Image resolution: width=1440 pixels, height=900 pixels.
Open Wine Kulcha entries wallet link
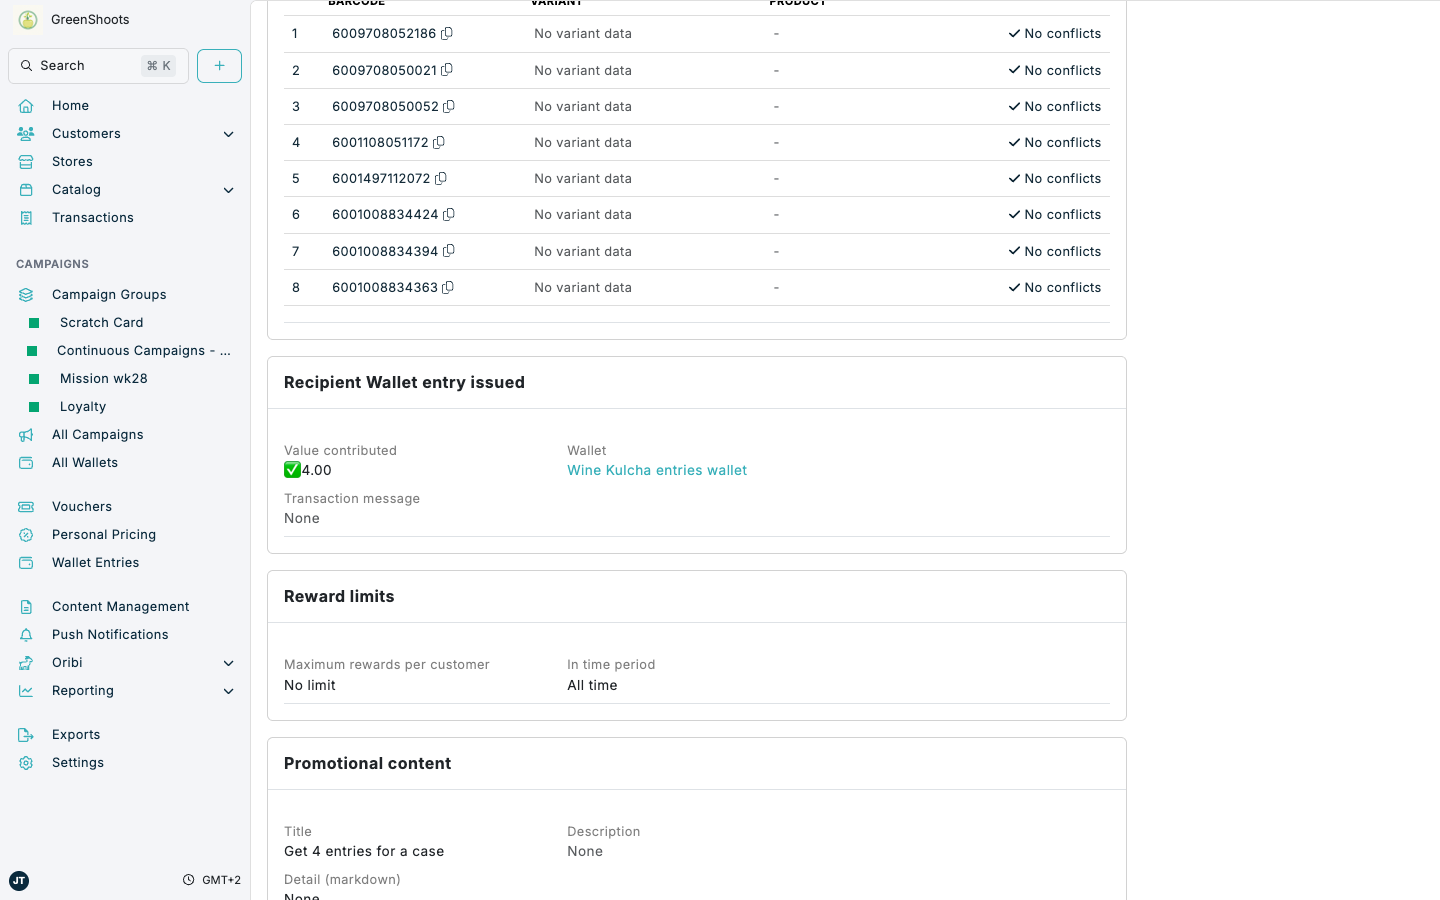(657, 471)
